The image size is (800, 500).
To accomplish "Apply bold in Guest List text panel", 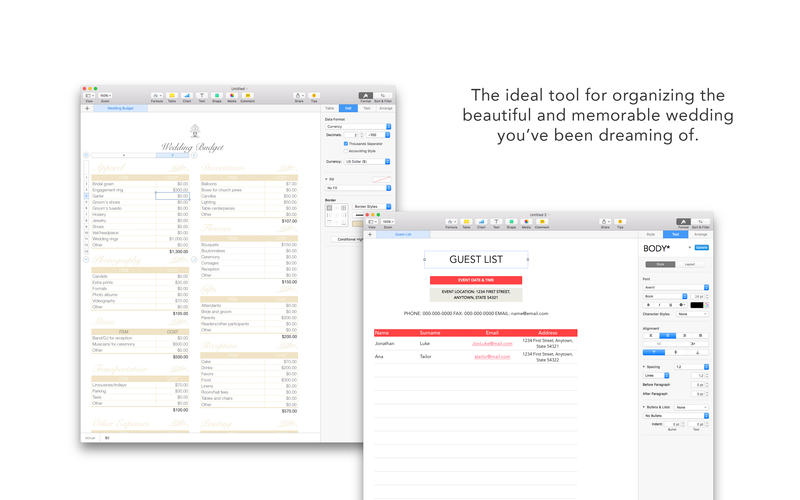I will pyautogui.click(x=648, y=305).
